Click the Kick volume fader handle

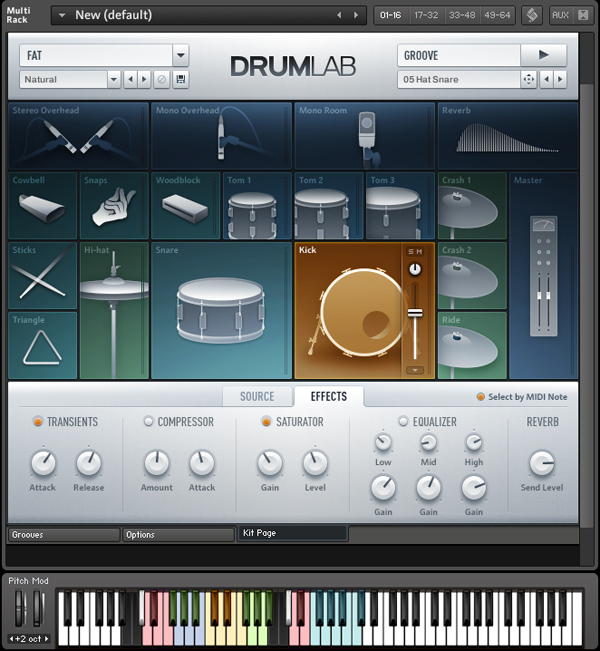coord(415,313)
